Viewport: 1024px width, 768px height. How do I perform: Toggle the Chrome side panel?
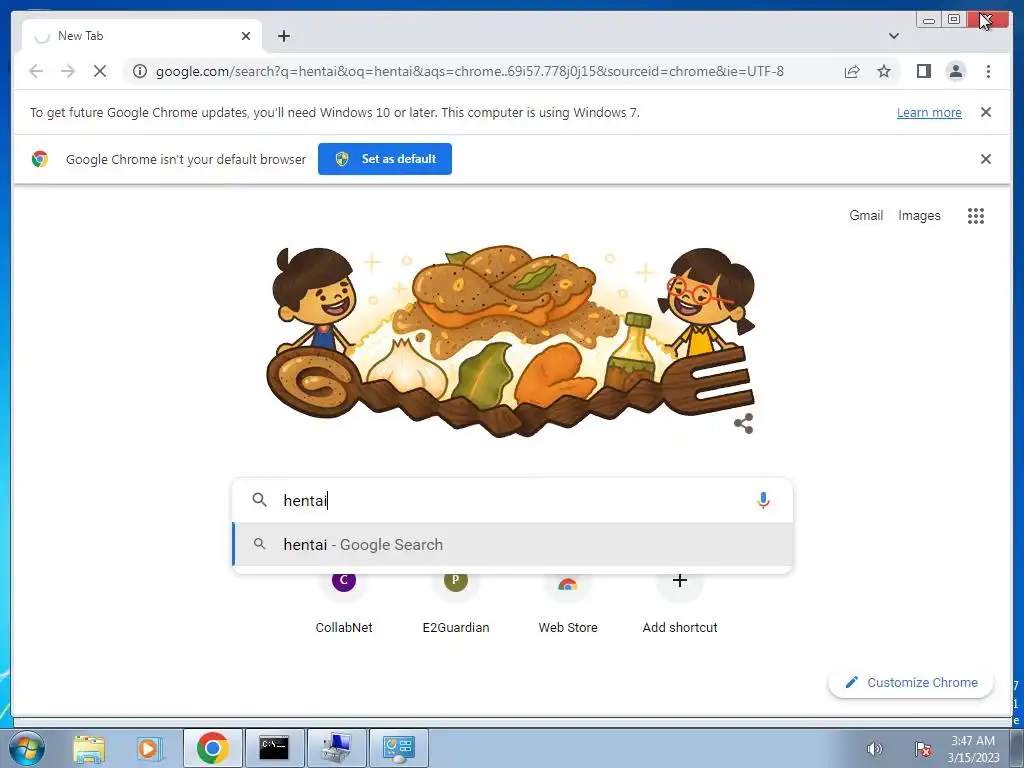[923, 71]
